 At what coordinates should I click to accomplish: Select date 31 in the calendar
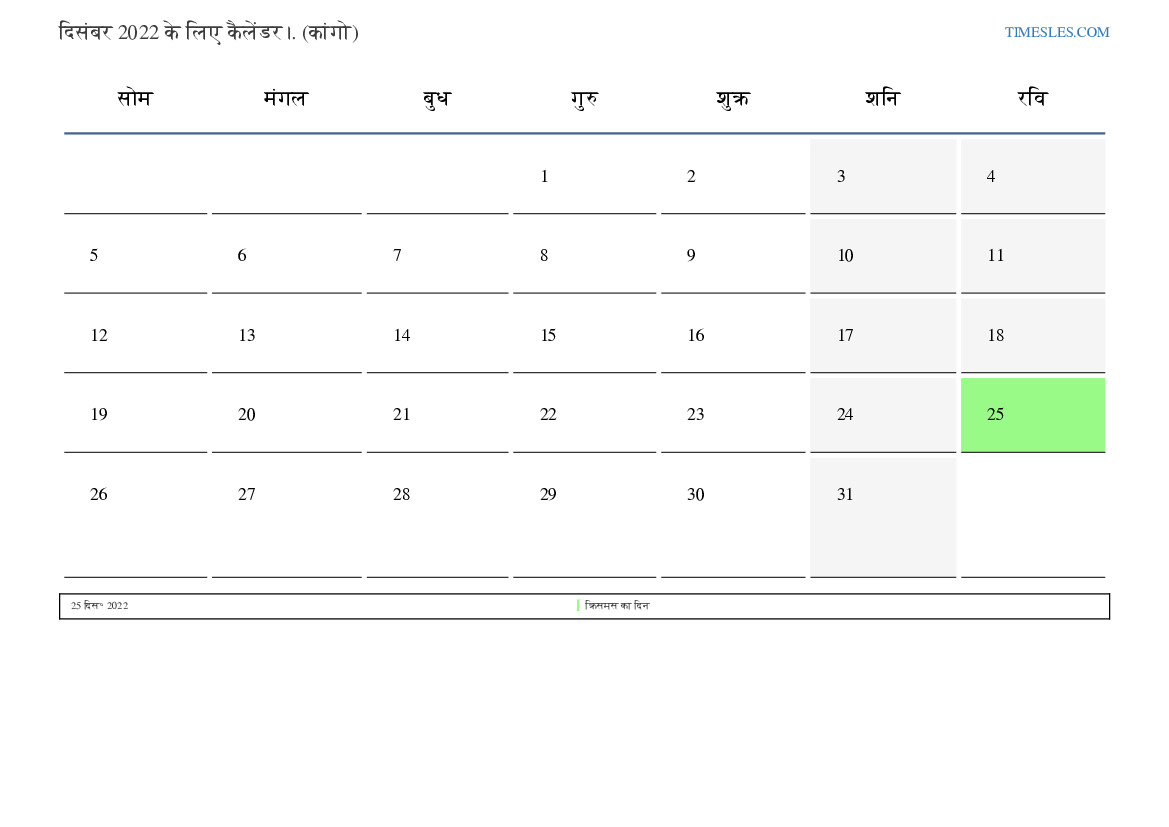pyautogui.click(x=845, y=495)
